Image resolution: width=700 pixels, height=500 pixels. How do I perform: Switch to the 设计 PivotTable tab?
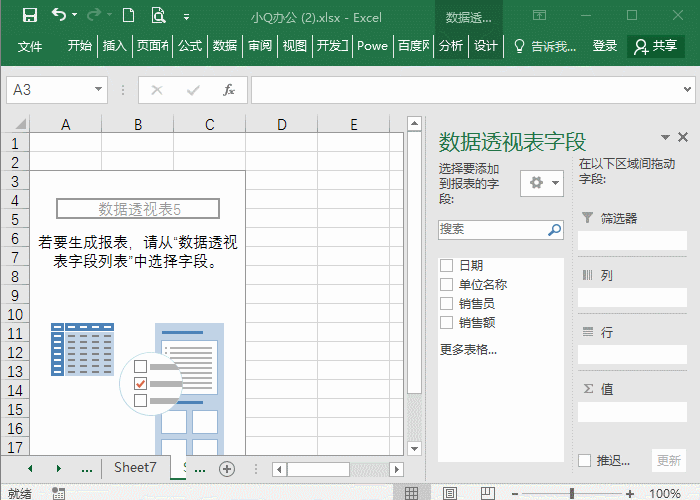pos(485,46)
